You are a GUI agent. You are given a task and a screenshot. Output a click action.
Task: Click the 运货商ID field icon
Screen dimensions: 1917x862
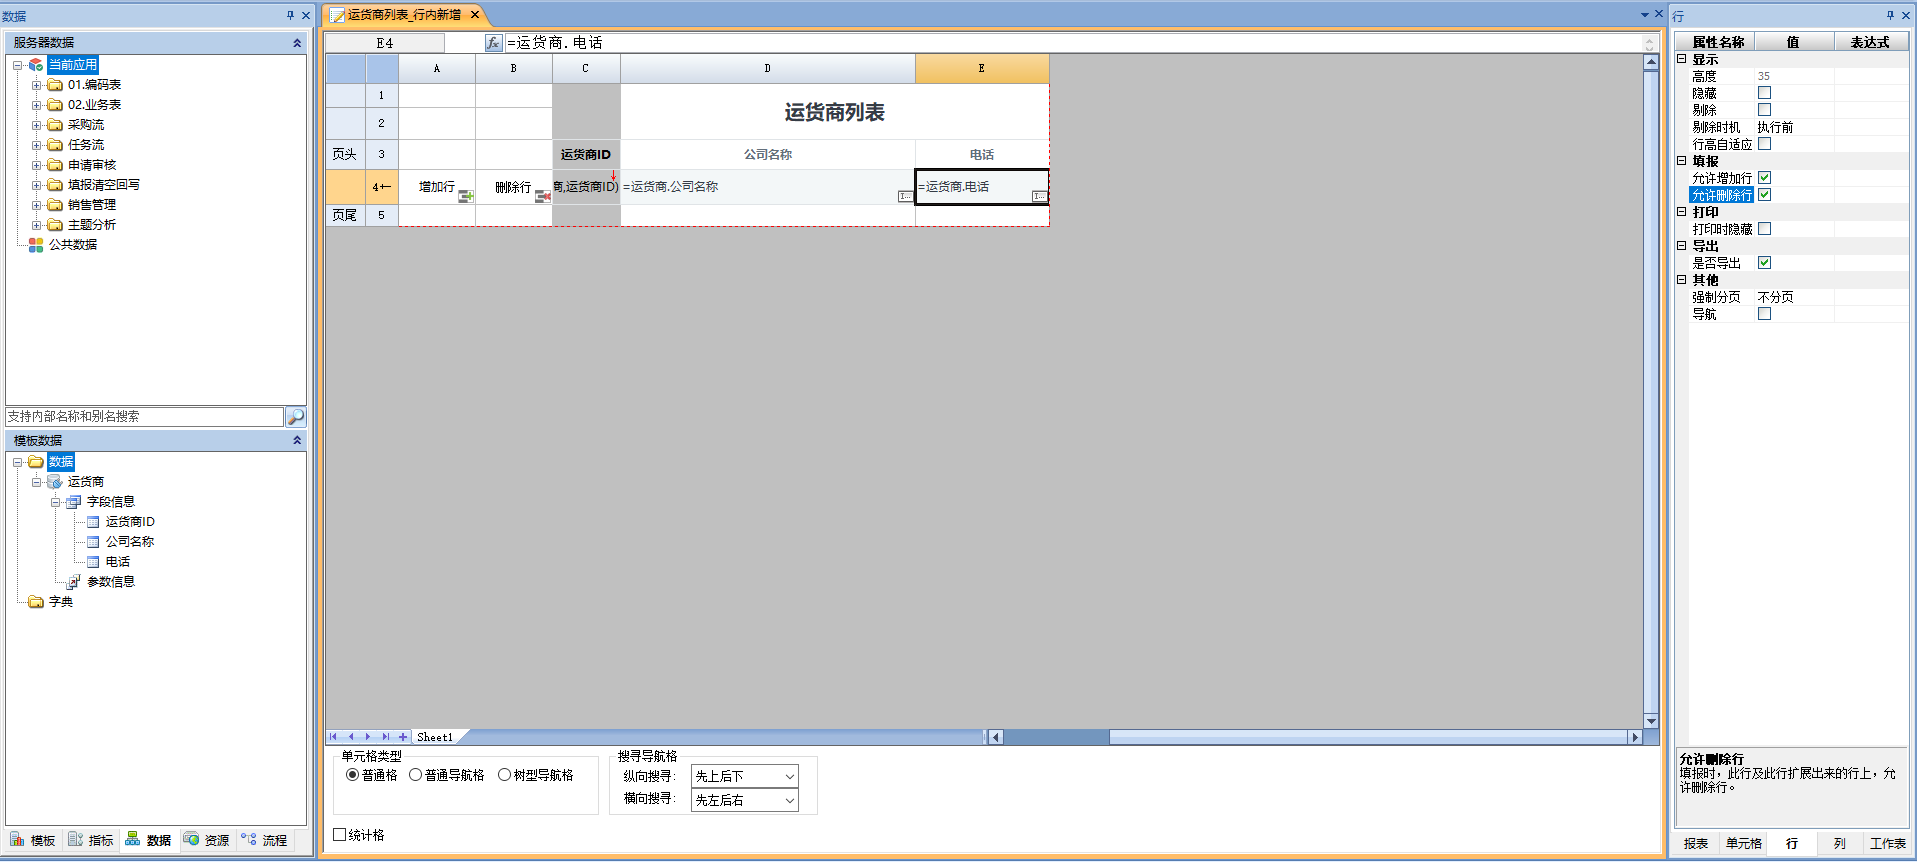(x=93, y=522)
